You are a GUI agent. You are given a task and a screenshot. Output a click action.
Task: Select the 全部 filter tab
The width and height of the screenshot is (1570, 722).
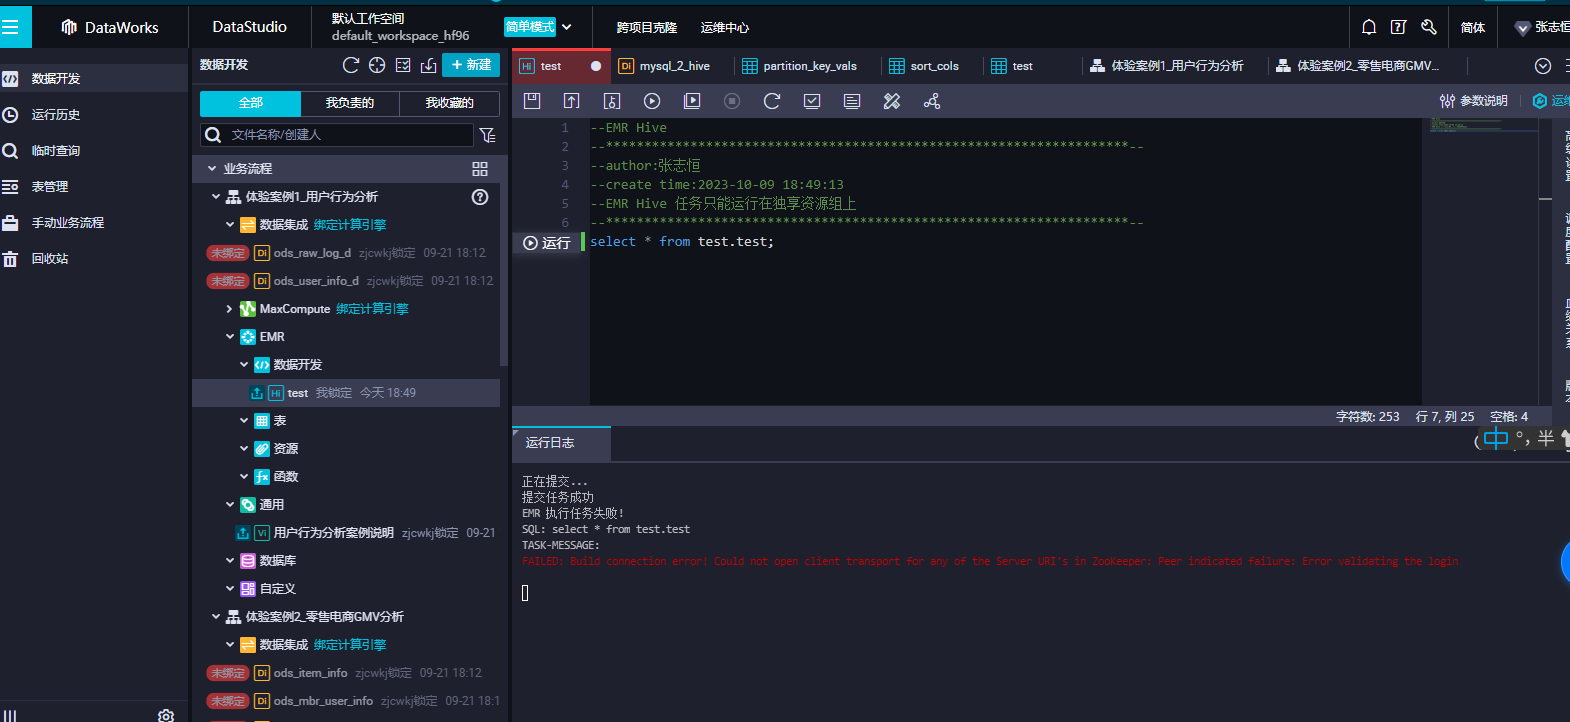pyautogui.click(x=250, y=103)
